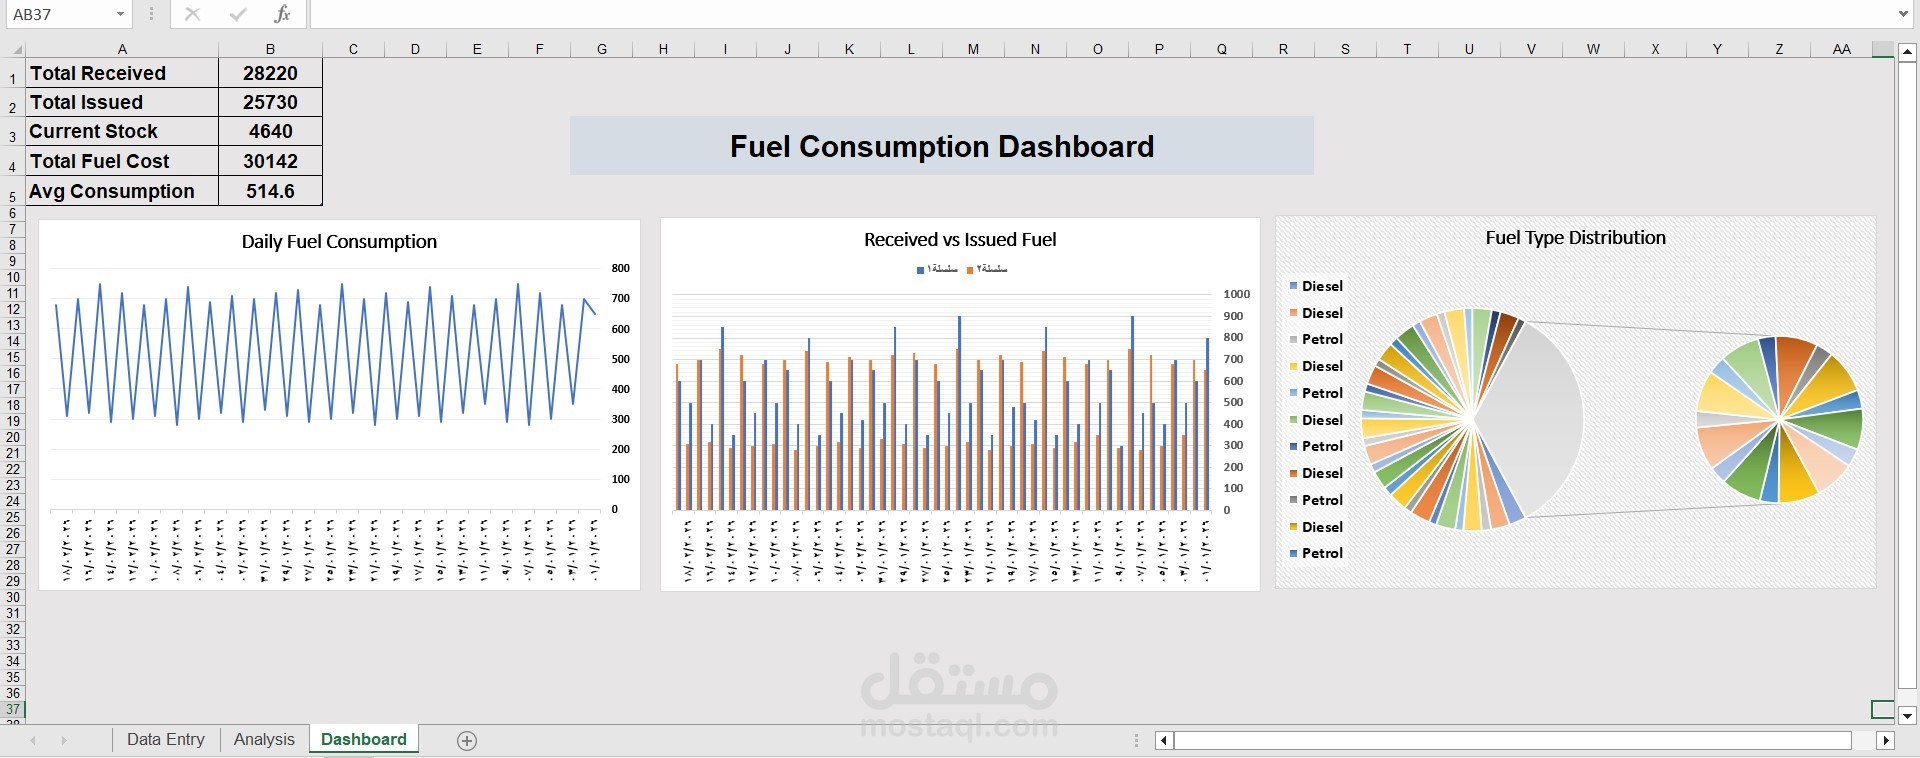Click the vertical scrollbar up arrow
Viewport: 1920px width, 758px height.
tap(1907, 51)
